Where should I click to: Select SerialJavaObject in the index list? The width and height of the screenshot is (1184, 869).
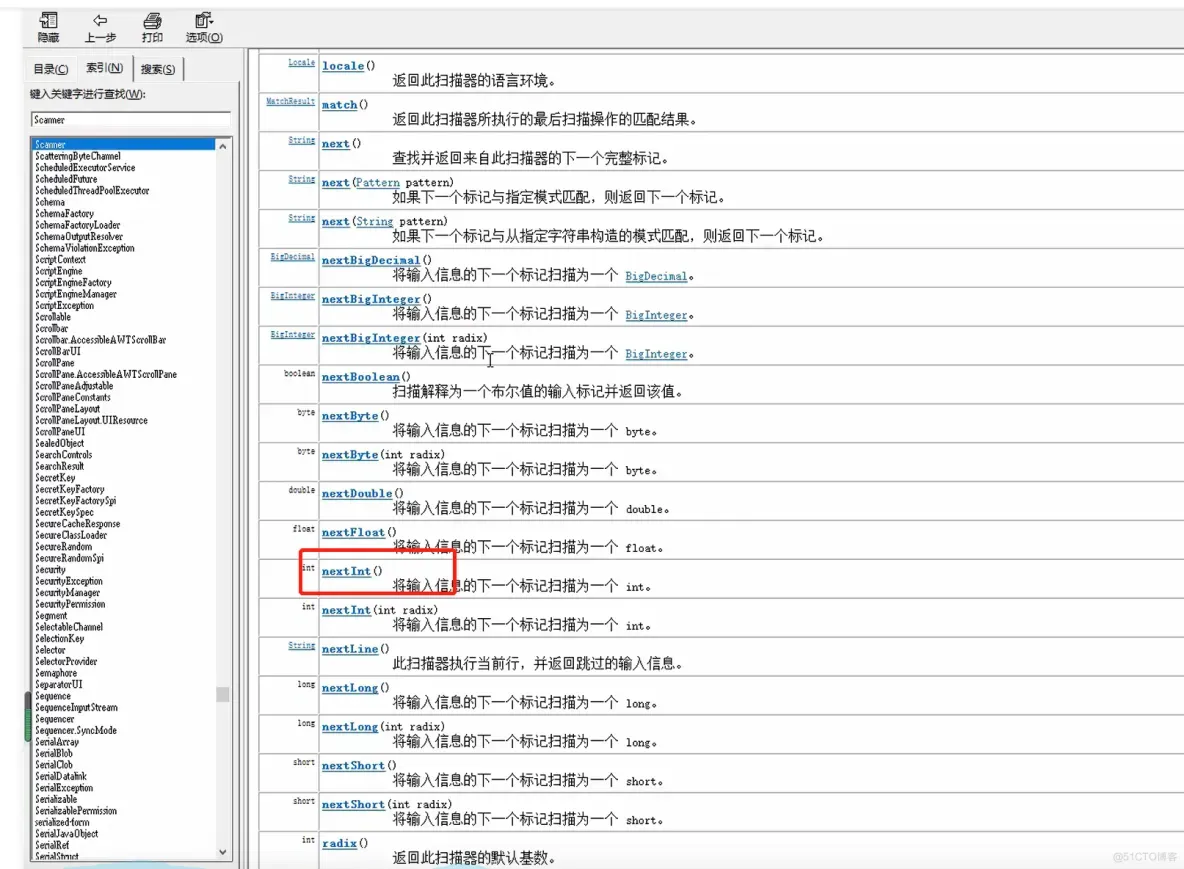click(66, 834)
